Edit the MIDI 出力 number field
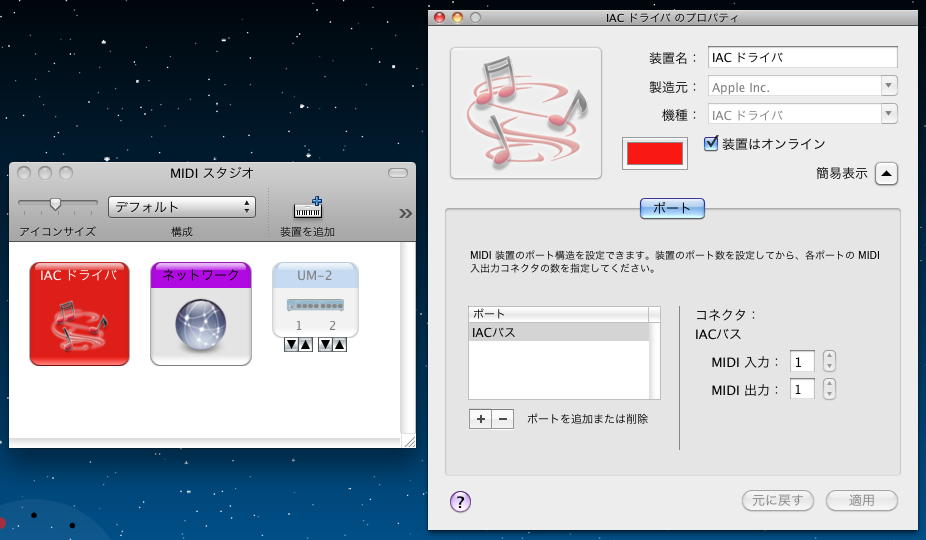Screen dimensions: 926x540 pyautogui.click(x=802, y=389)
